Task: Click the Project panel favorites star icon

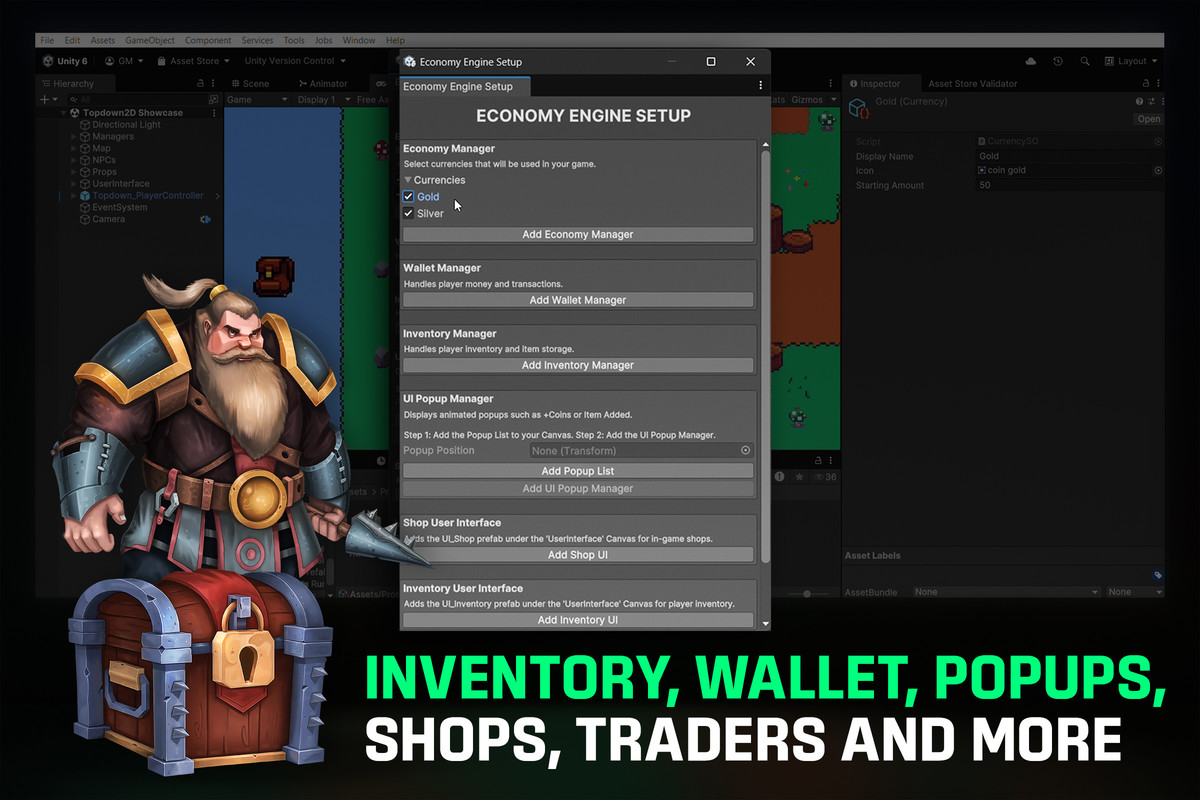Action: [799, 478]
